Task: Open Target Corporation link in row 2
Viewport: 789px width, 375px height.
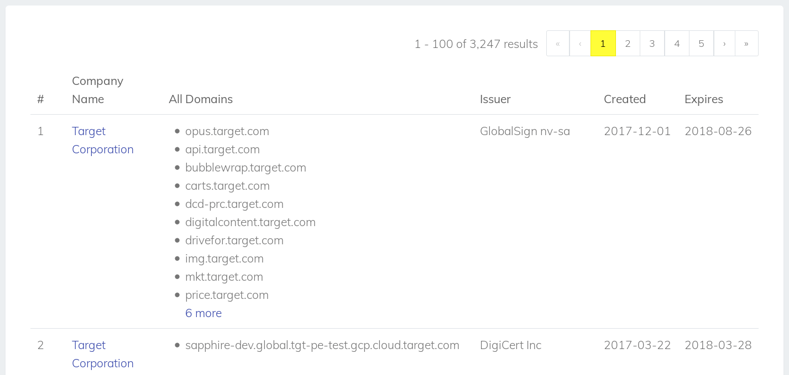Action: pos(103,354)
